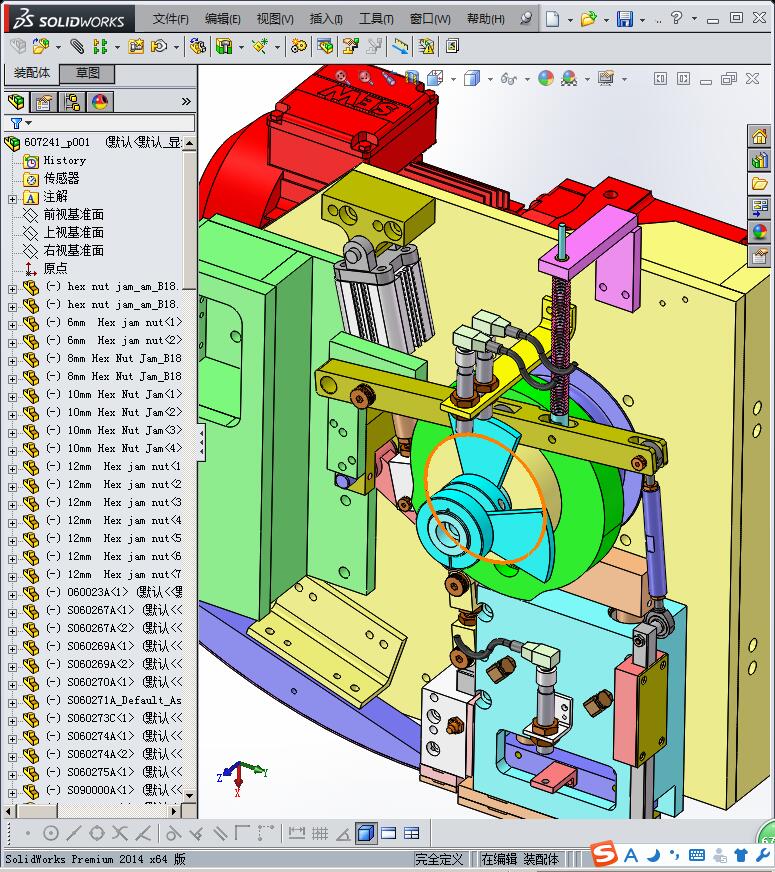Click the Edit Appearance color sphere icon

tap(546, 78)
